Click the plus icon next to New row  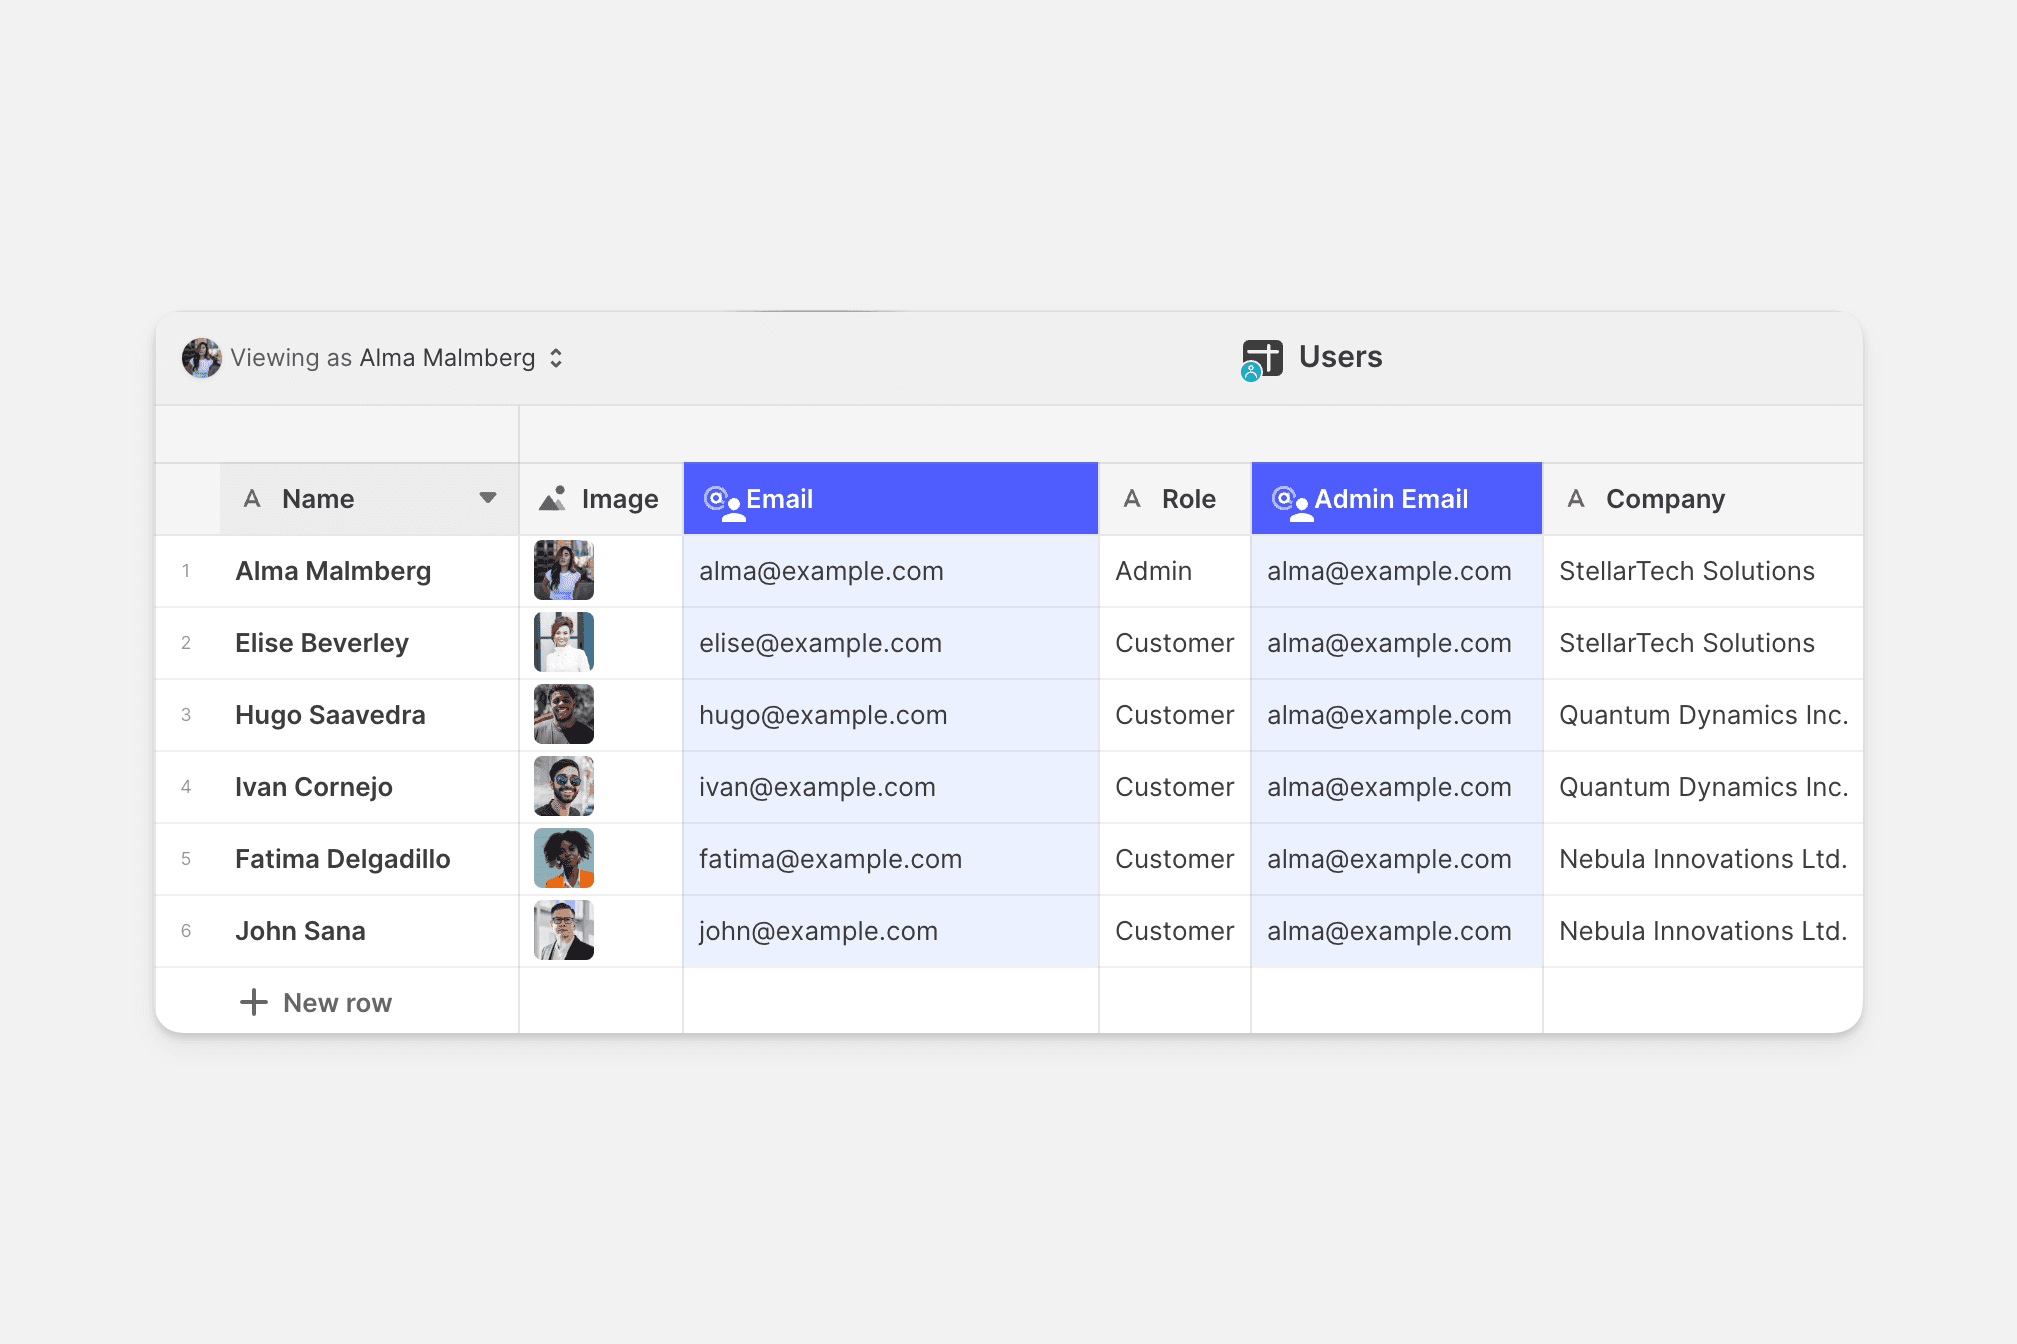[254, 1002]
